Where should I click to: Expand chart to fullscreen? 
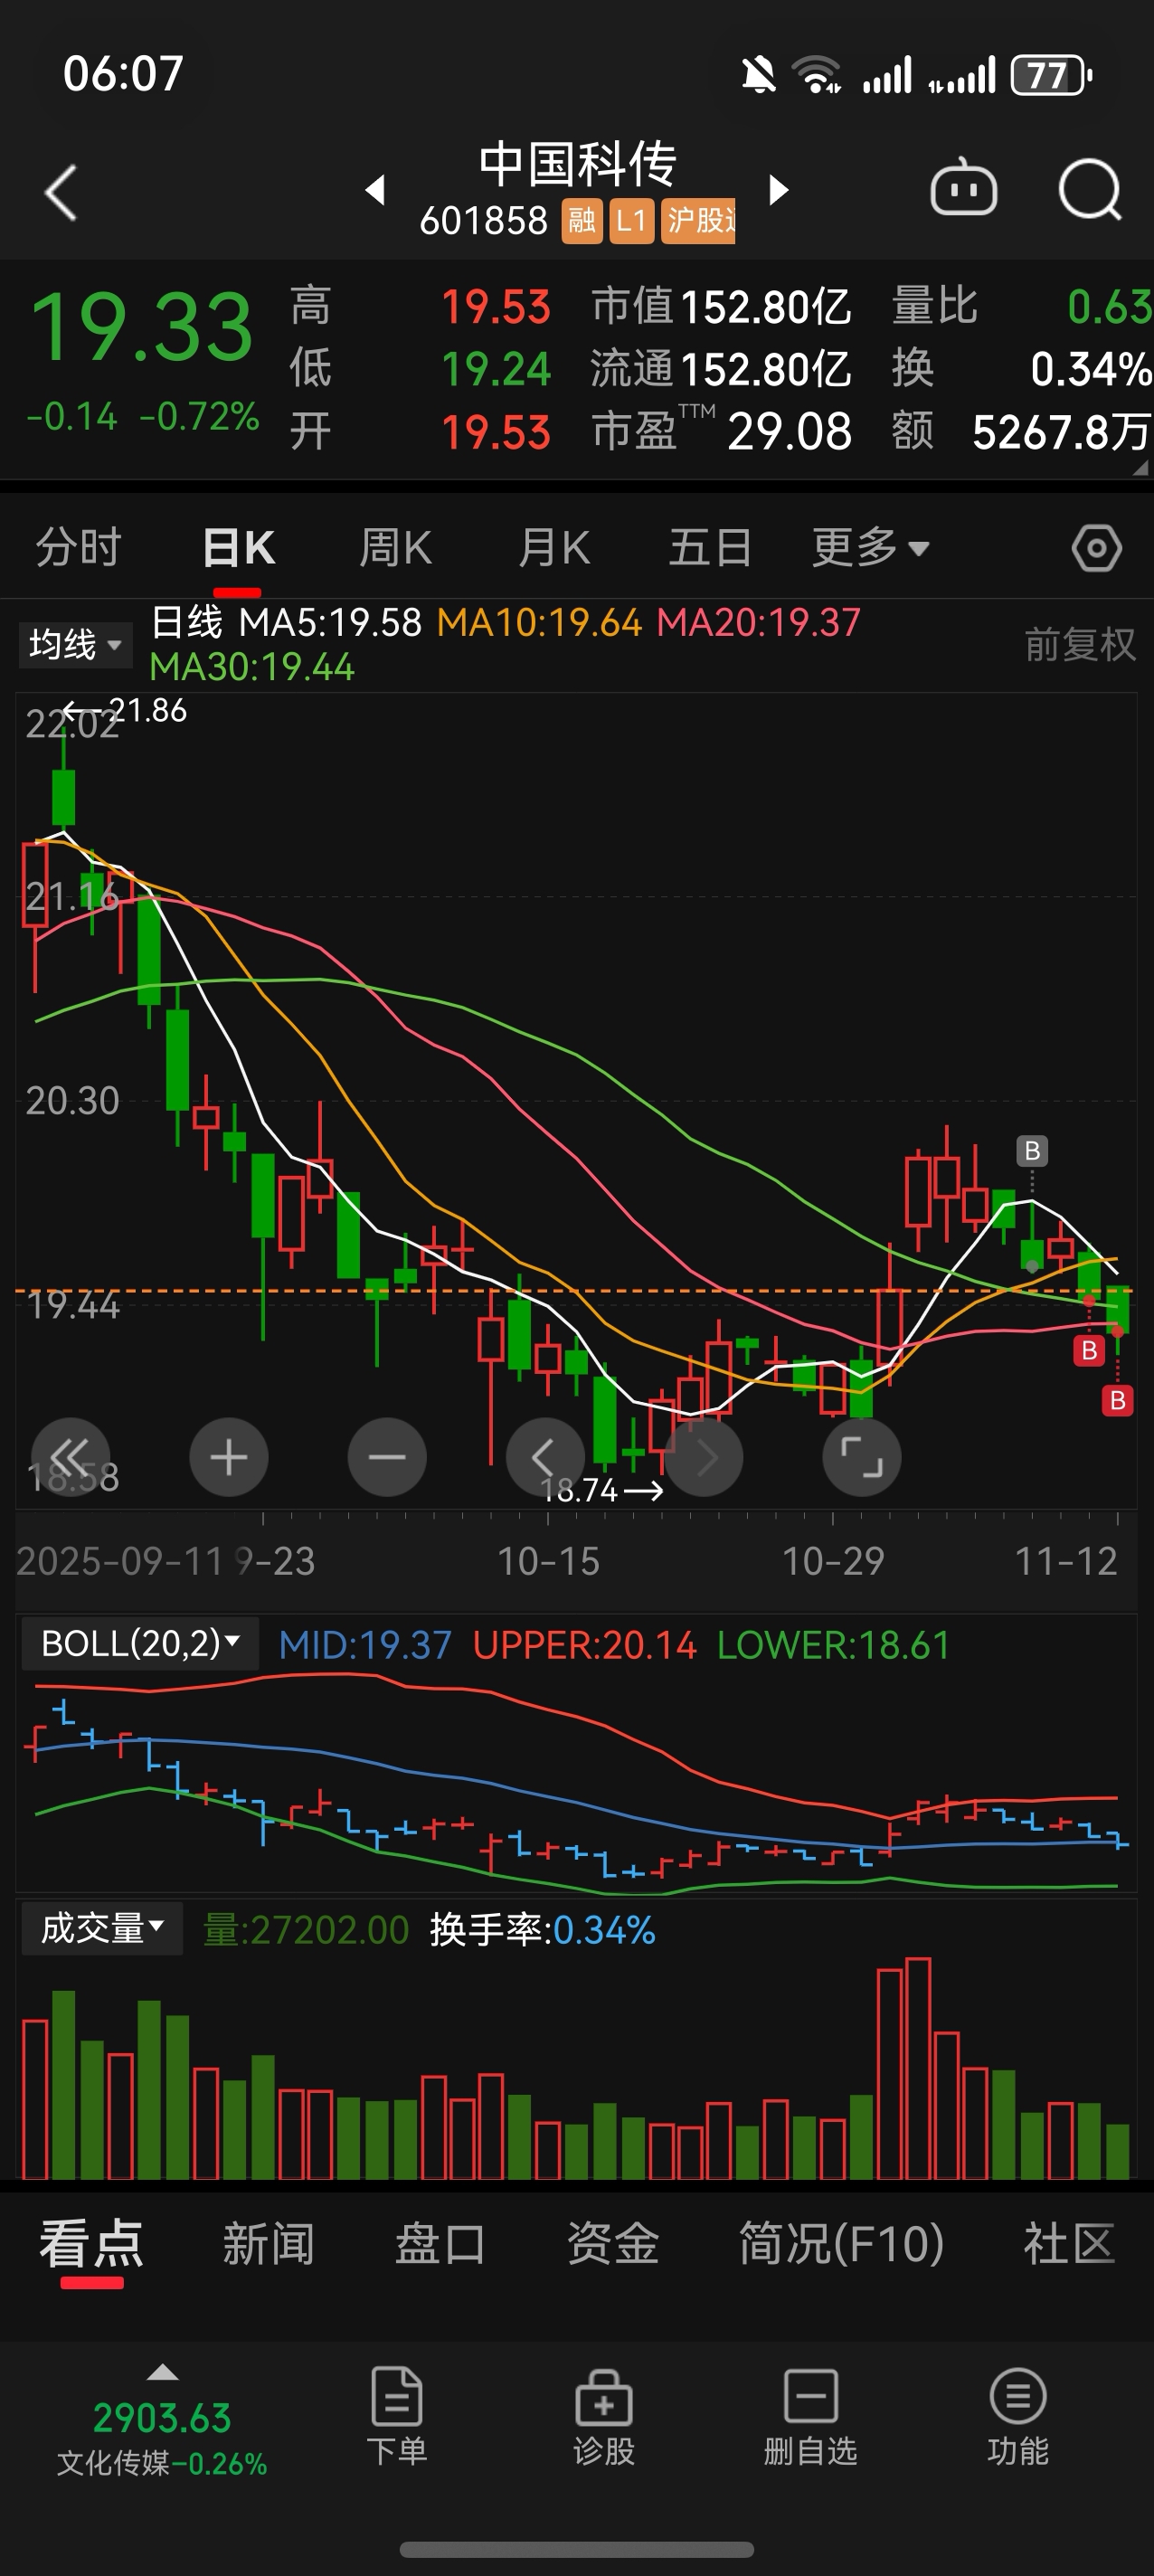tap(862, 1457)
